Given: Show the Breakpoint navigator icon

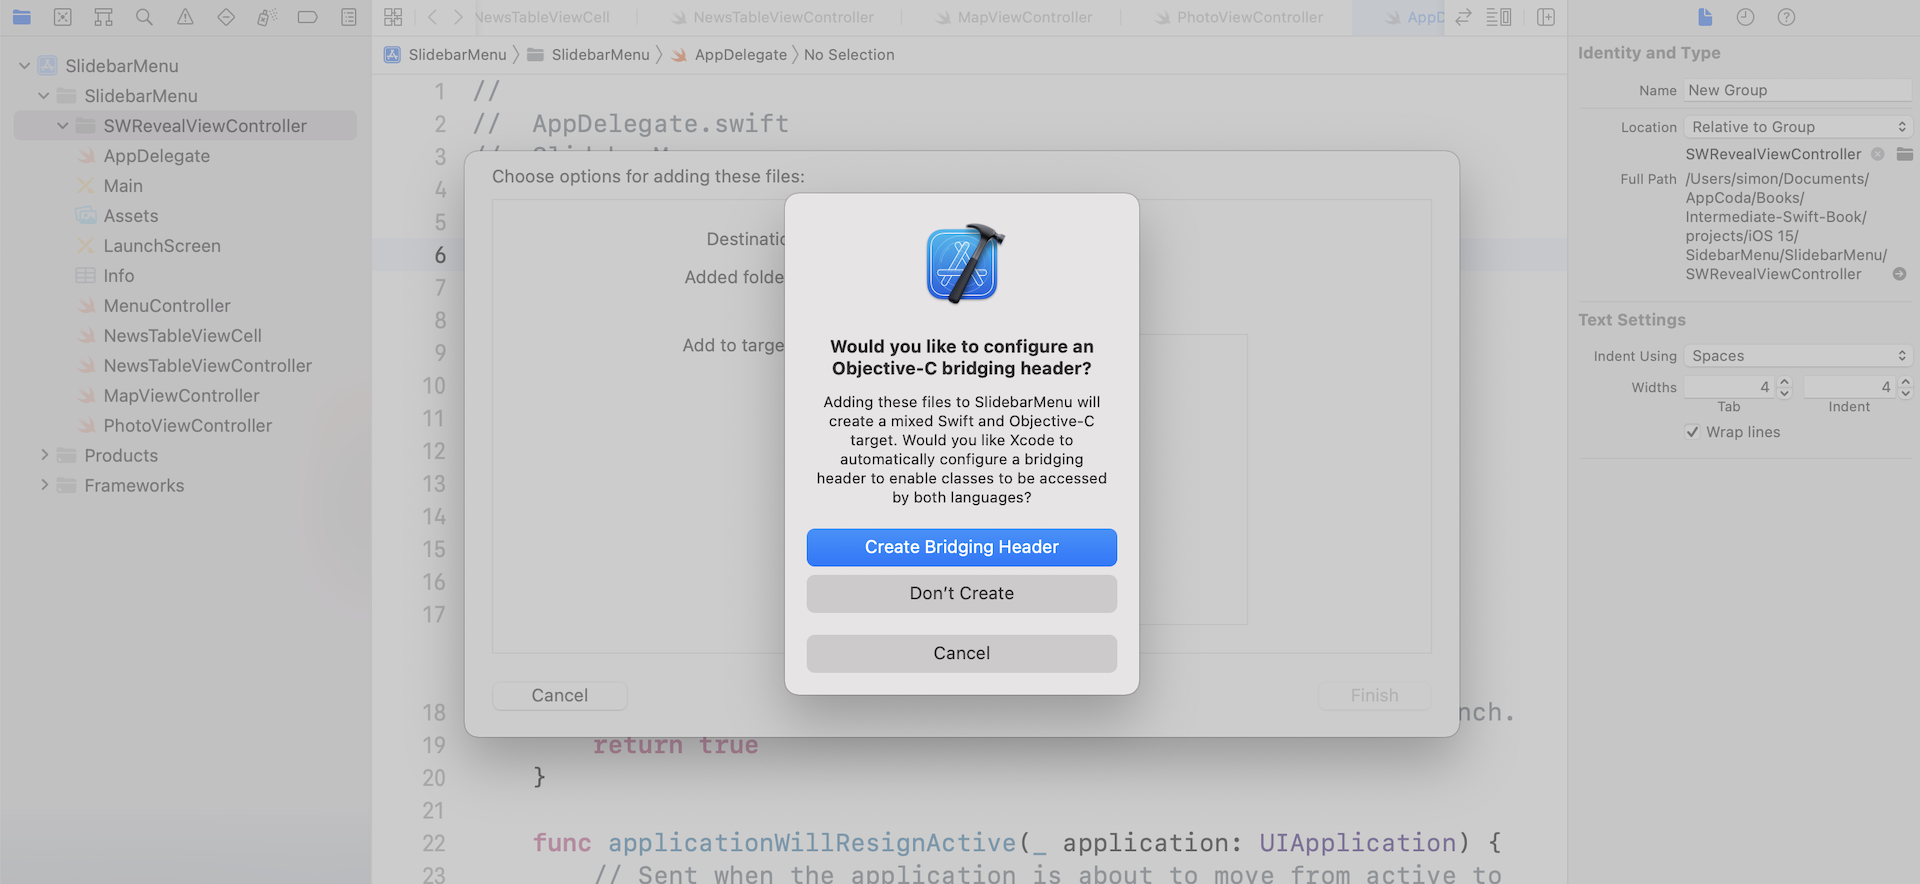Looking at the screenshot, I should [x=307, y=17].
